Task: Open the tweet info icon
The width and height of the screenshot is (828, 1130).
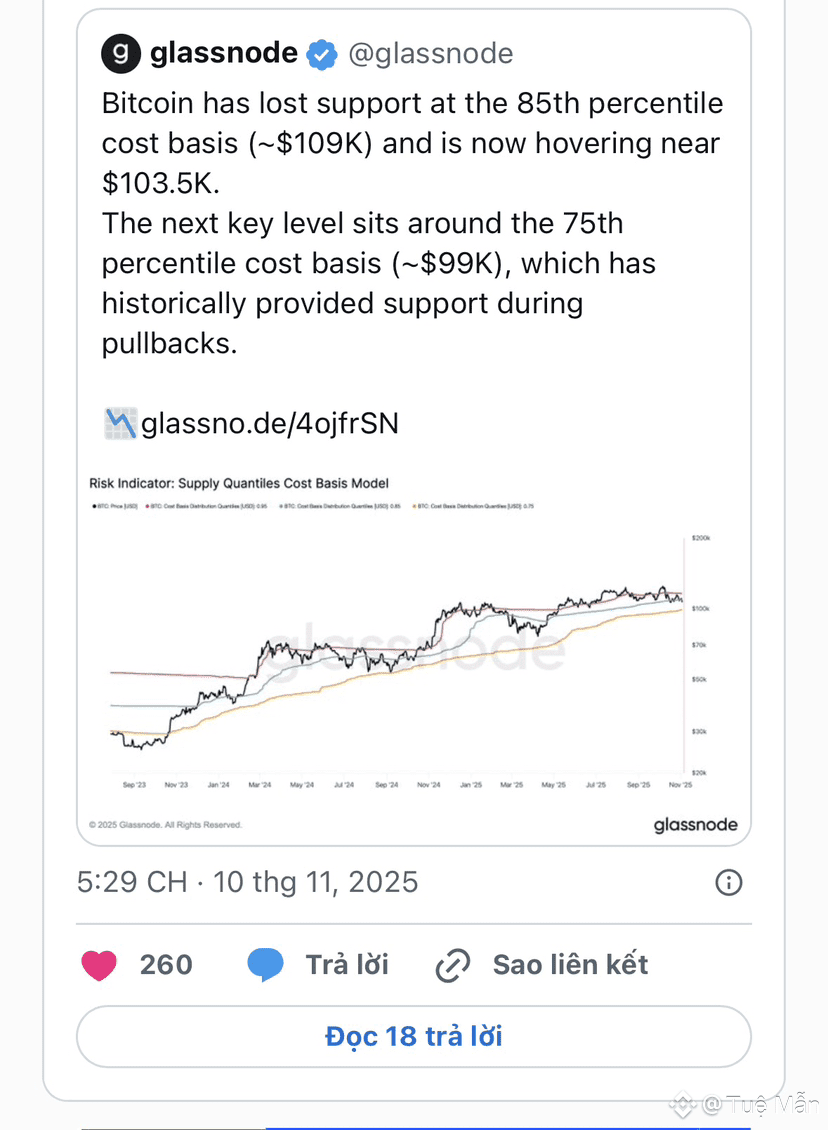Action: [x=729, y=882]
